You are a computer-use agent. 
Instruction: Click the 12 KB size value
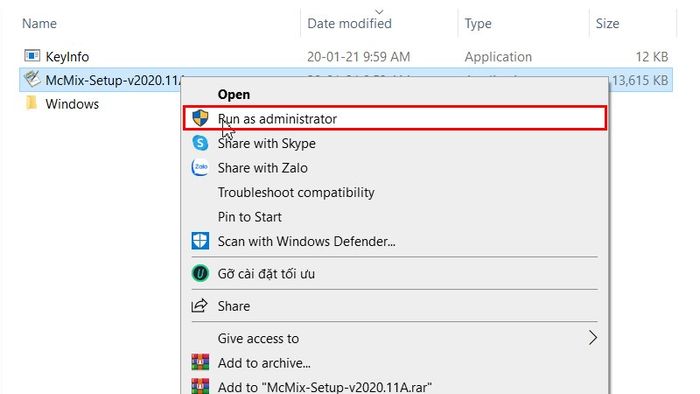(x=652, y=57)
